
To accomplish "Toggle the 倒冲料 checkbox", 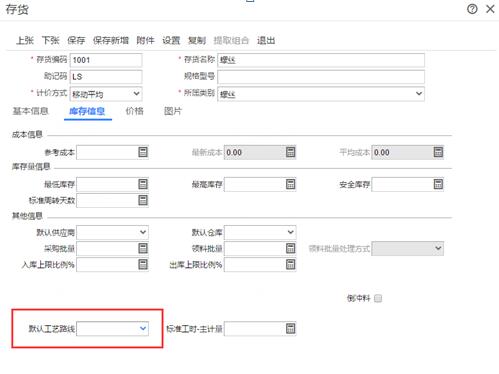I will click(x=378, y=298).
